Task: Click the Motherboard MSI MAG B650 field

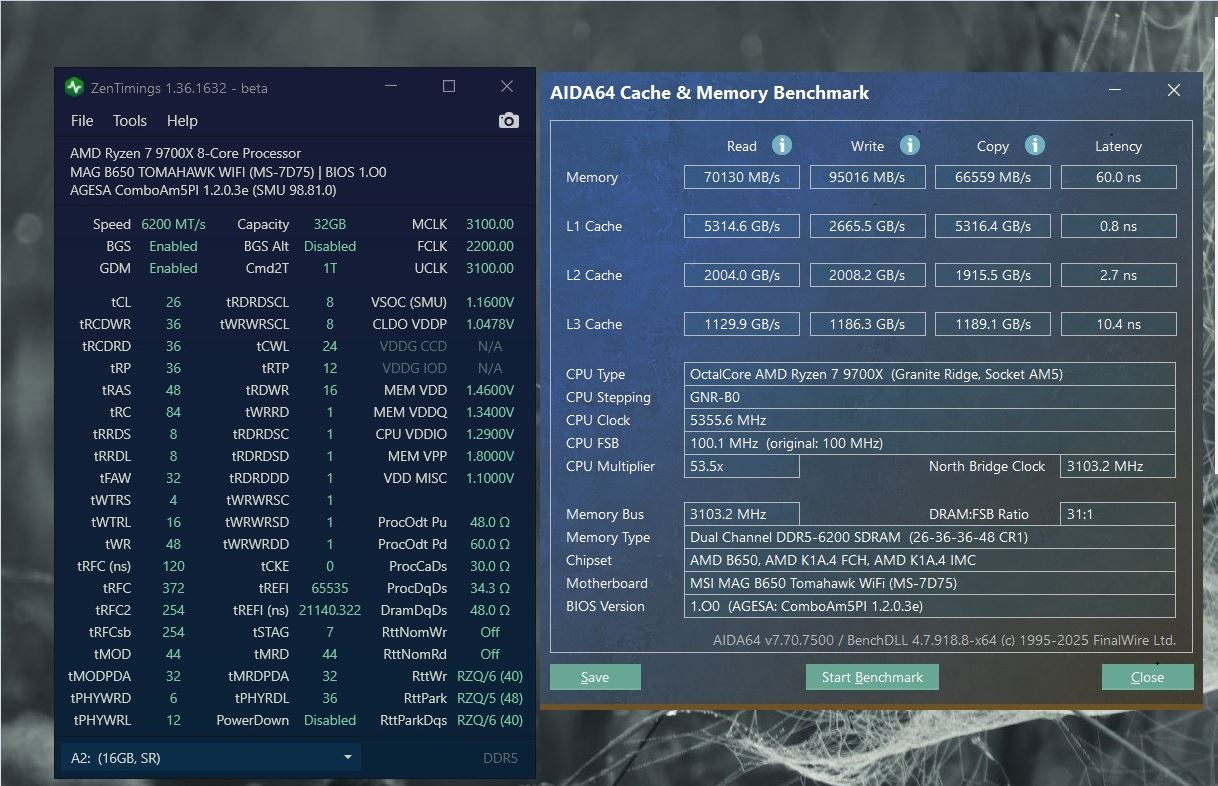Action: tap(930, 583)
